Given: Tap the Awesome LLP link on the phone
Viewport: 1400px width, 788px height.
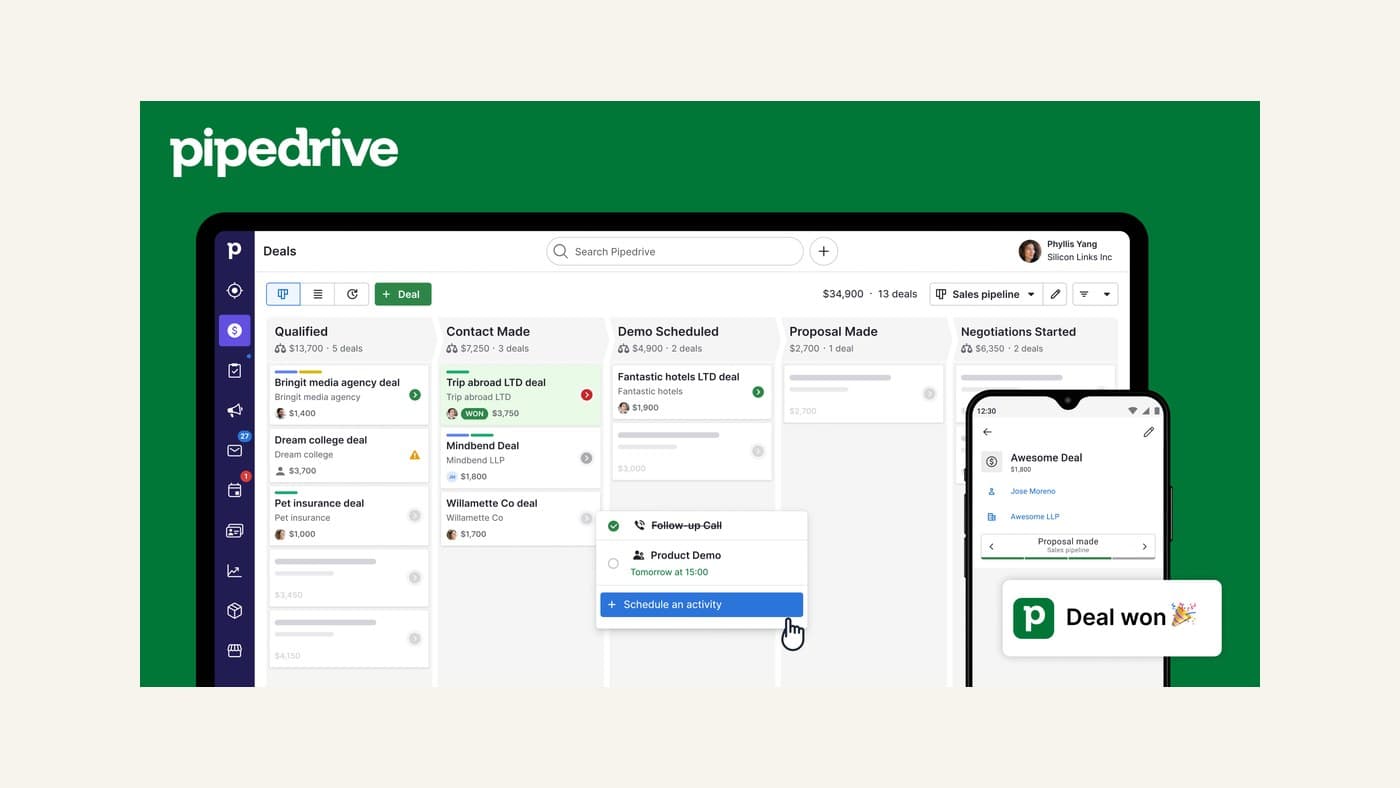Looking at the screenshot, I should pyautogui.click(x=1034, y=517).
